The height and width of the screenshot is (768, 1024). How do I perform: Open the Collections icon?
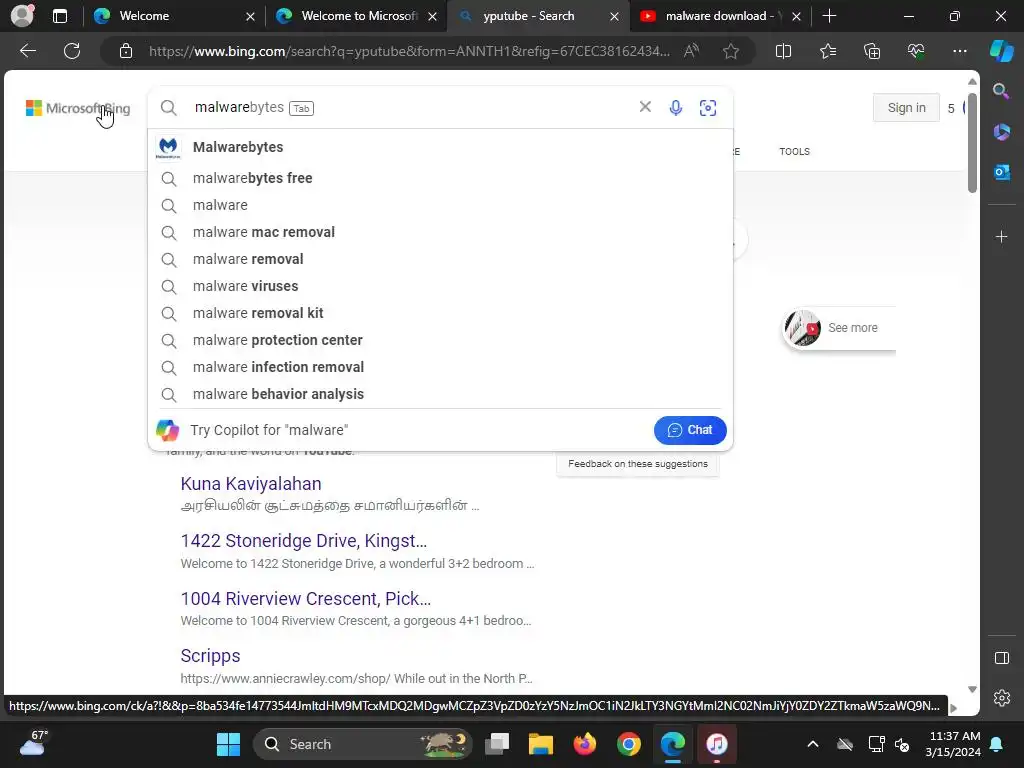[x=872, y=51]
